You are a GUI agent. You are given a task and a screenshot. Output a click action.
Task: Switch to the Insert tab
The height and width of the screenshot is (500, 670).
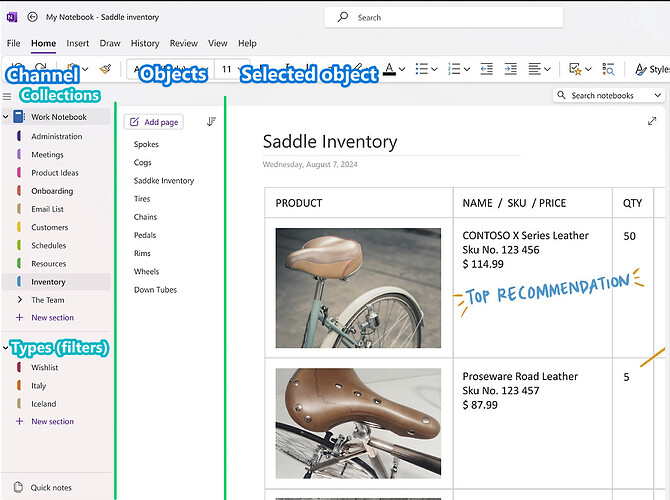[x=77, y=43]
